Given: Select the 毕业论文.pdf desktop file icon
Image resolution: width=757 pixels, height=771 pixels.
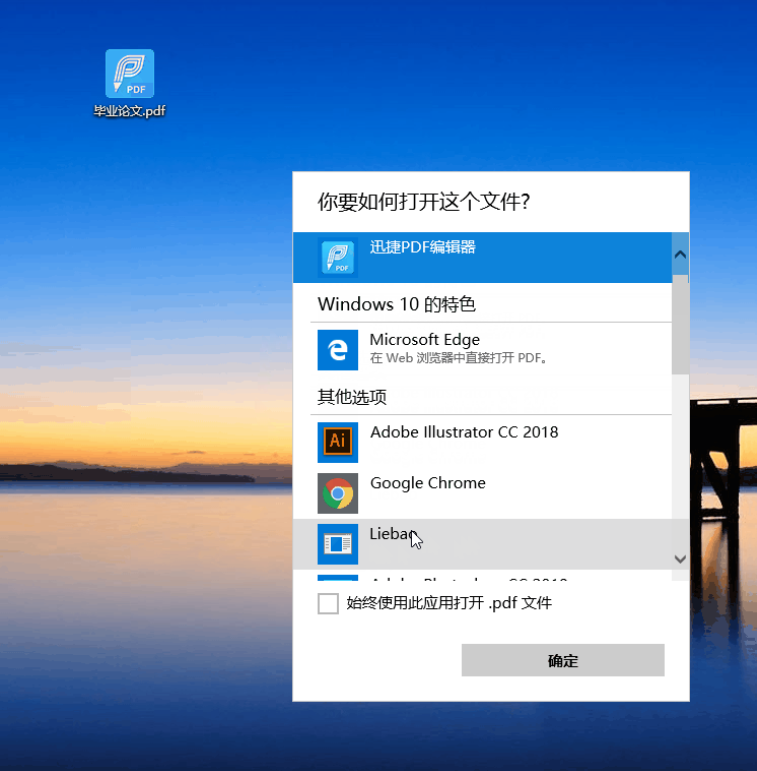Looking at the screenshot, I should coord(130,73).
